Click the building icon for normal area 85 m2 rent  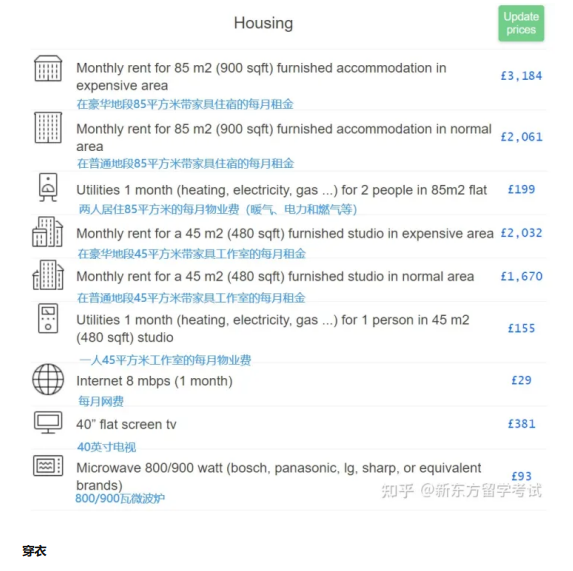[48, 127]
